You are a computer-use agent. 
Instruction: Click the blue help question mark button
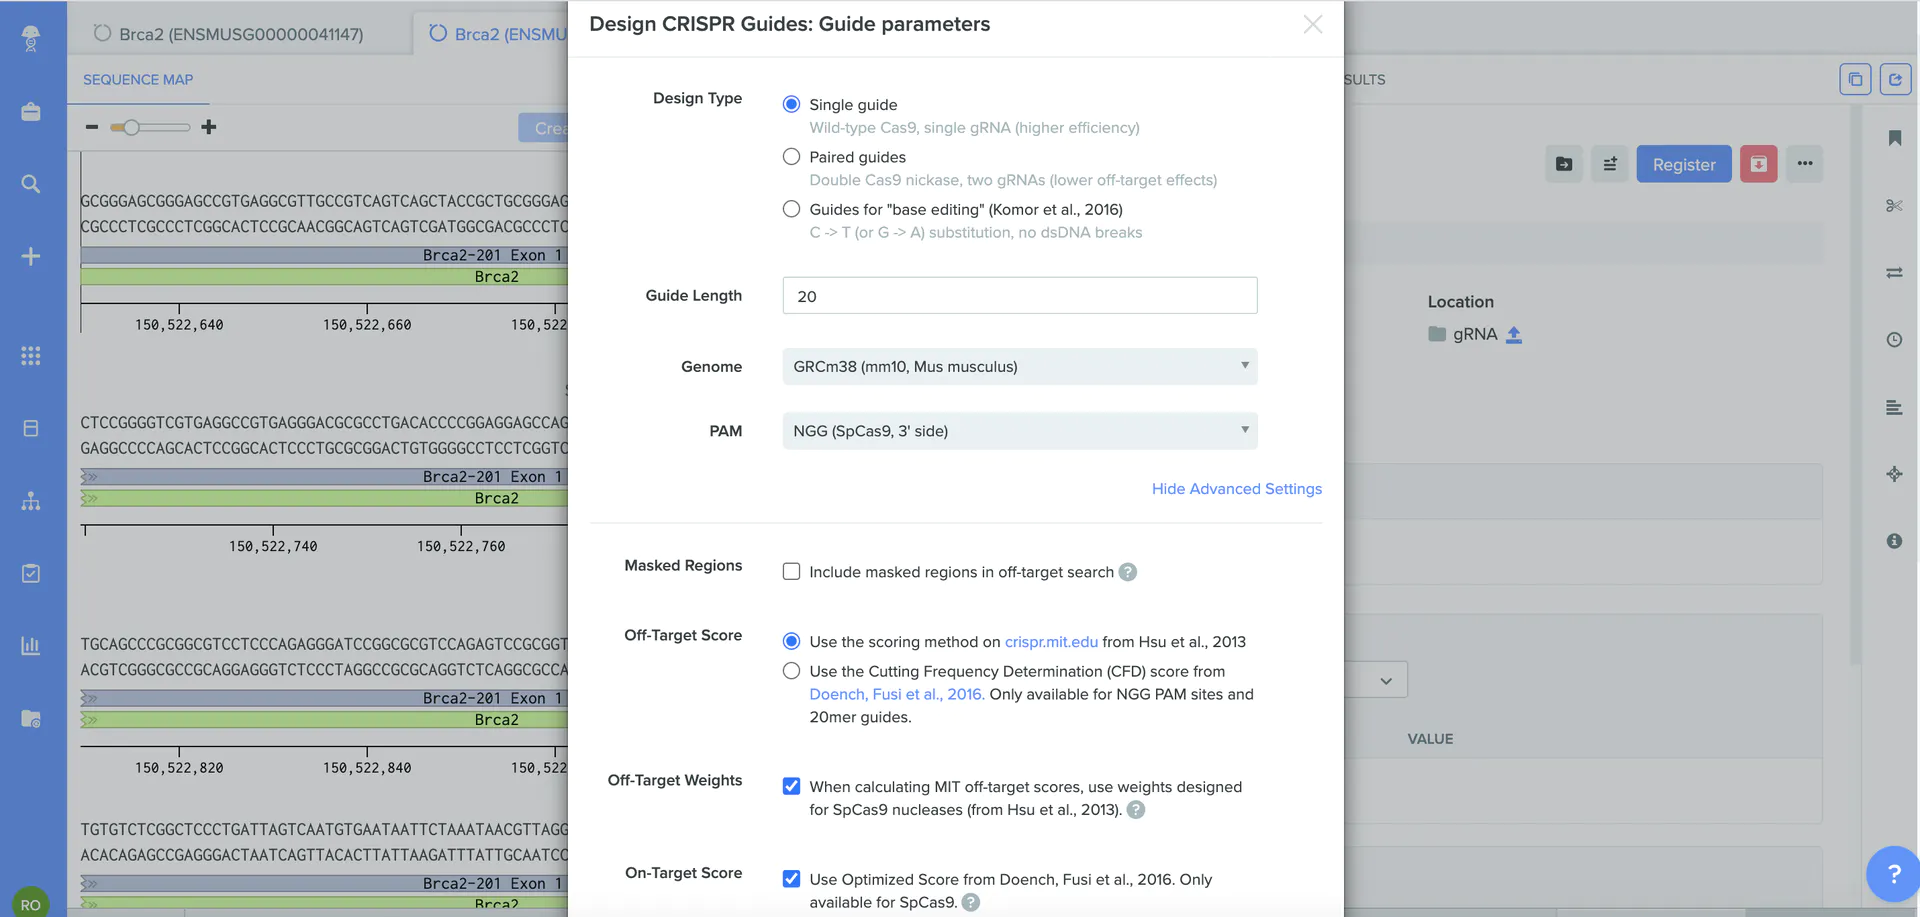tap(1893, 874)
